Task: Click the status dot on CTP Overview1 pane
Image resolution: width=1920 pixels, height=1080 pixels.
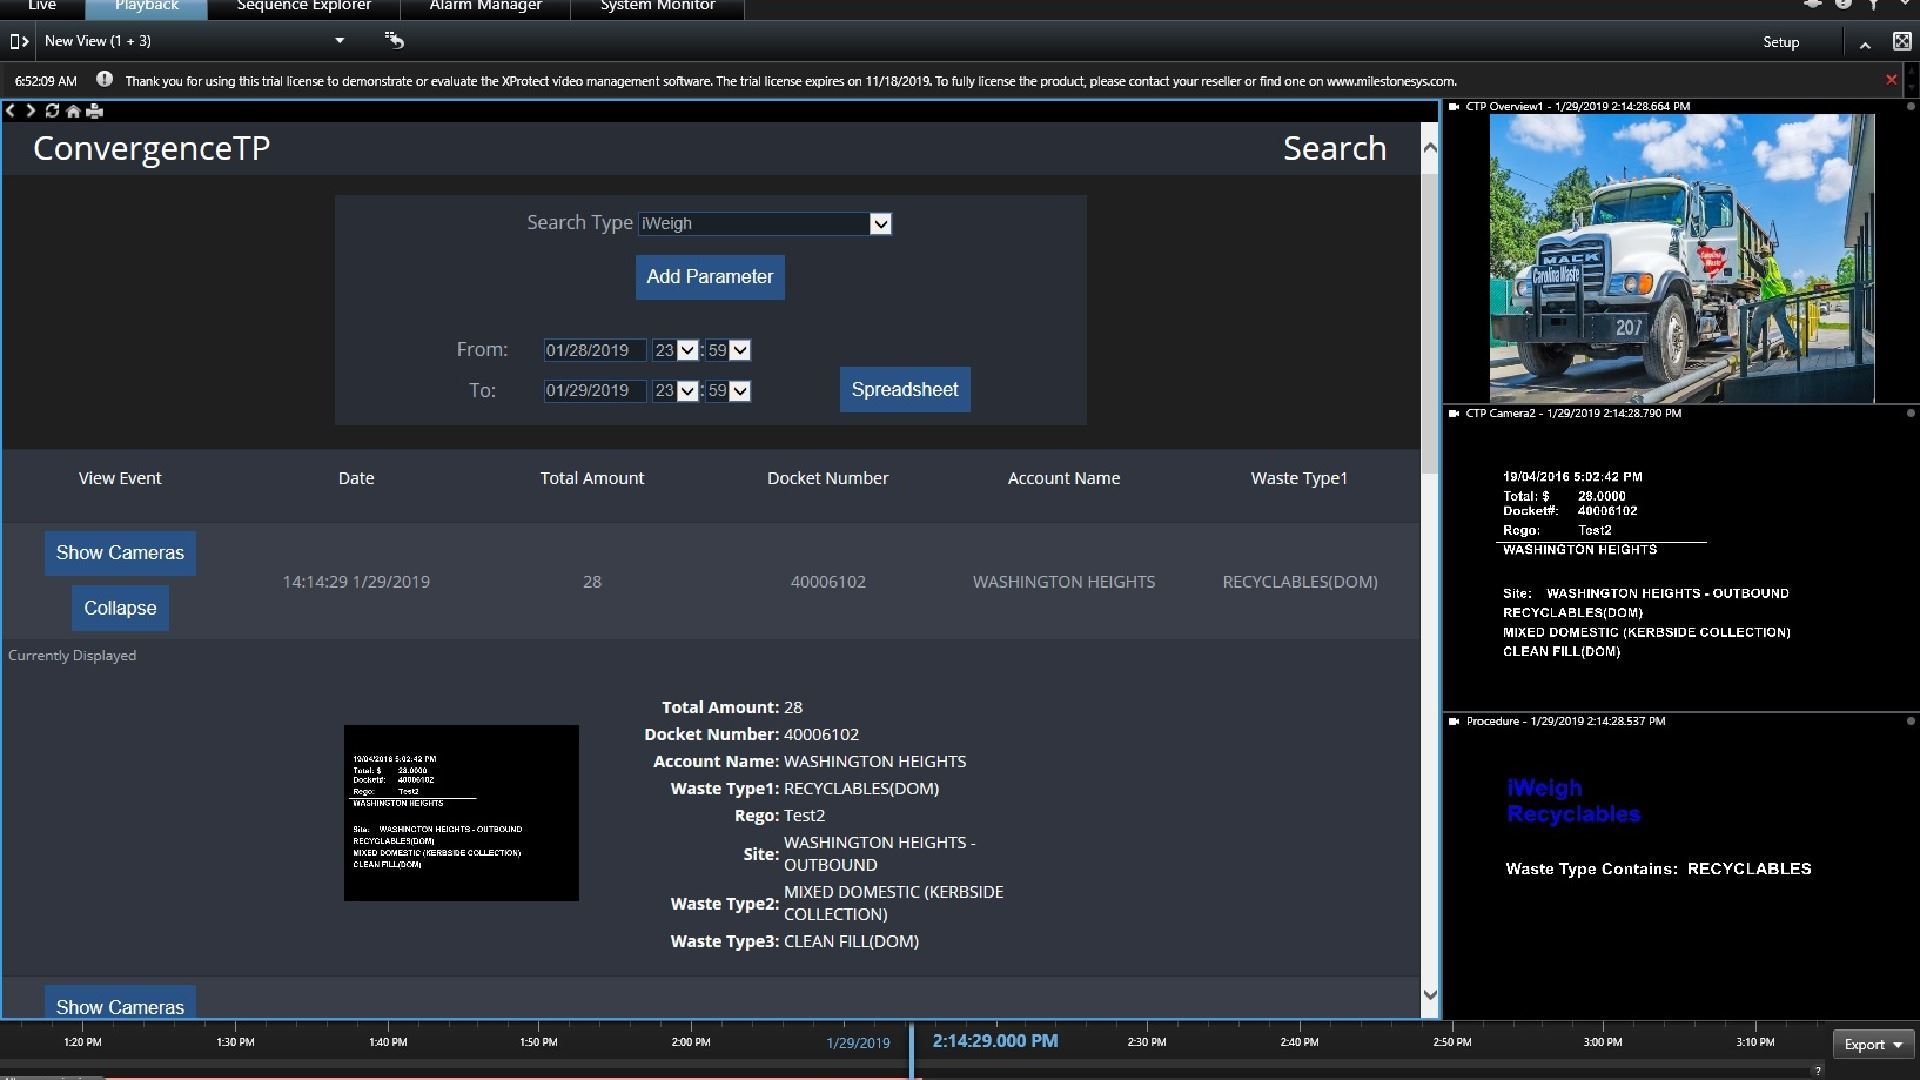Action: 1910,106
